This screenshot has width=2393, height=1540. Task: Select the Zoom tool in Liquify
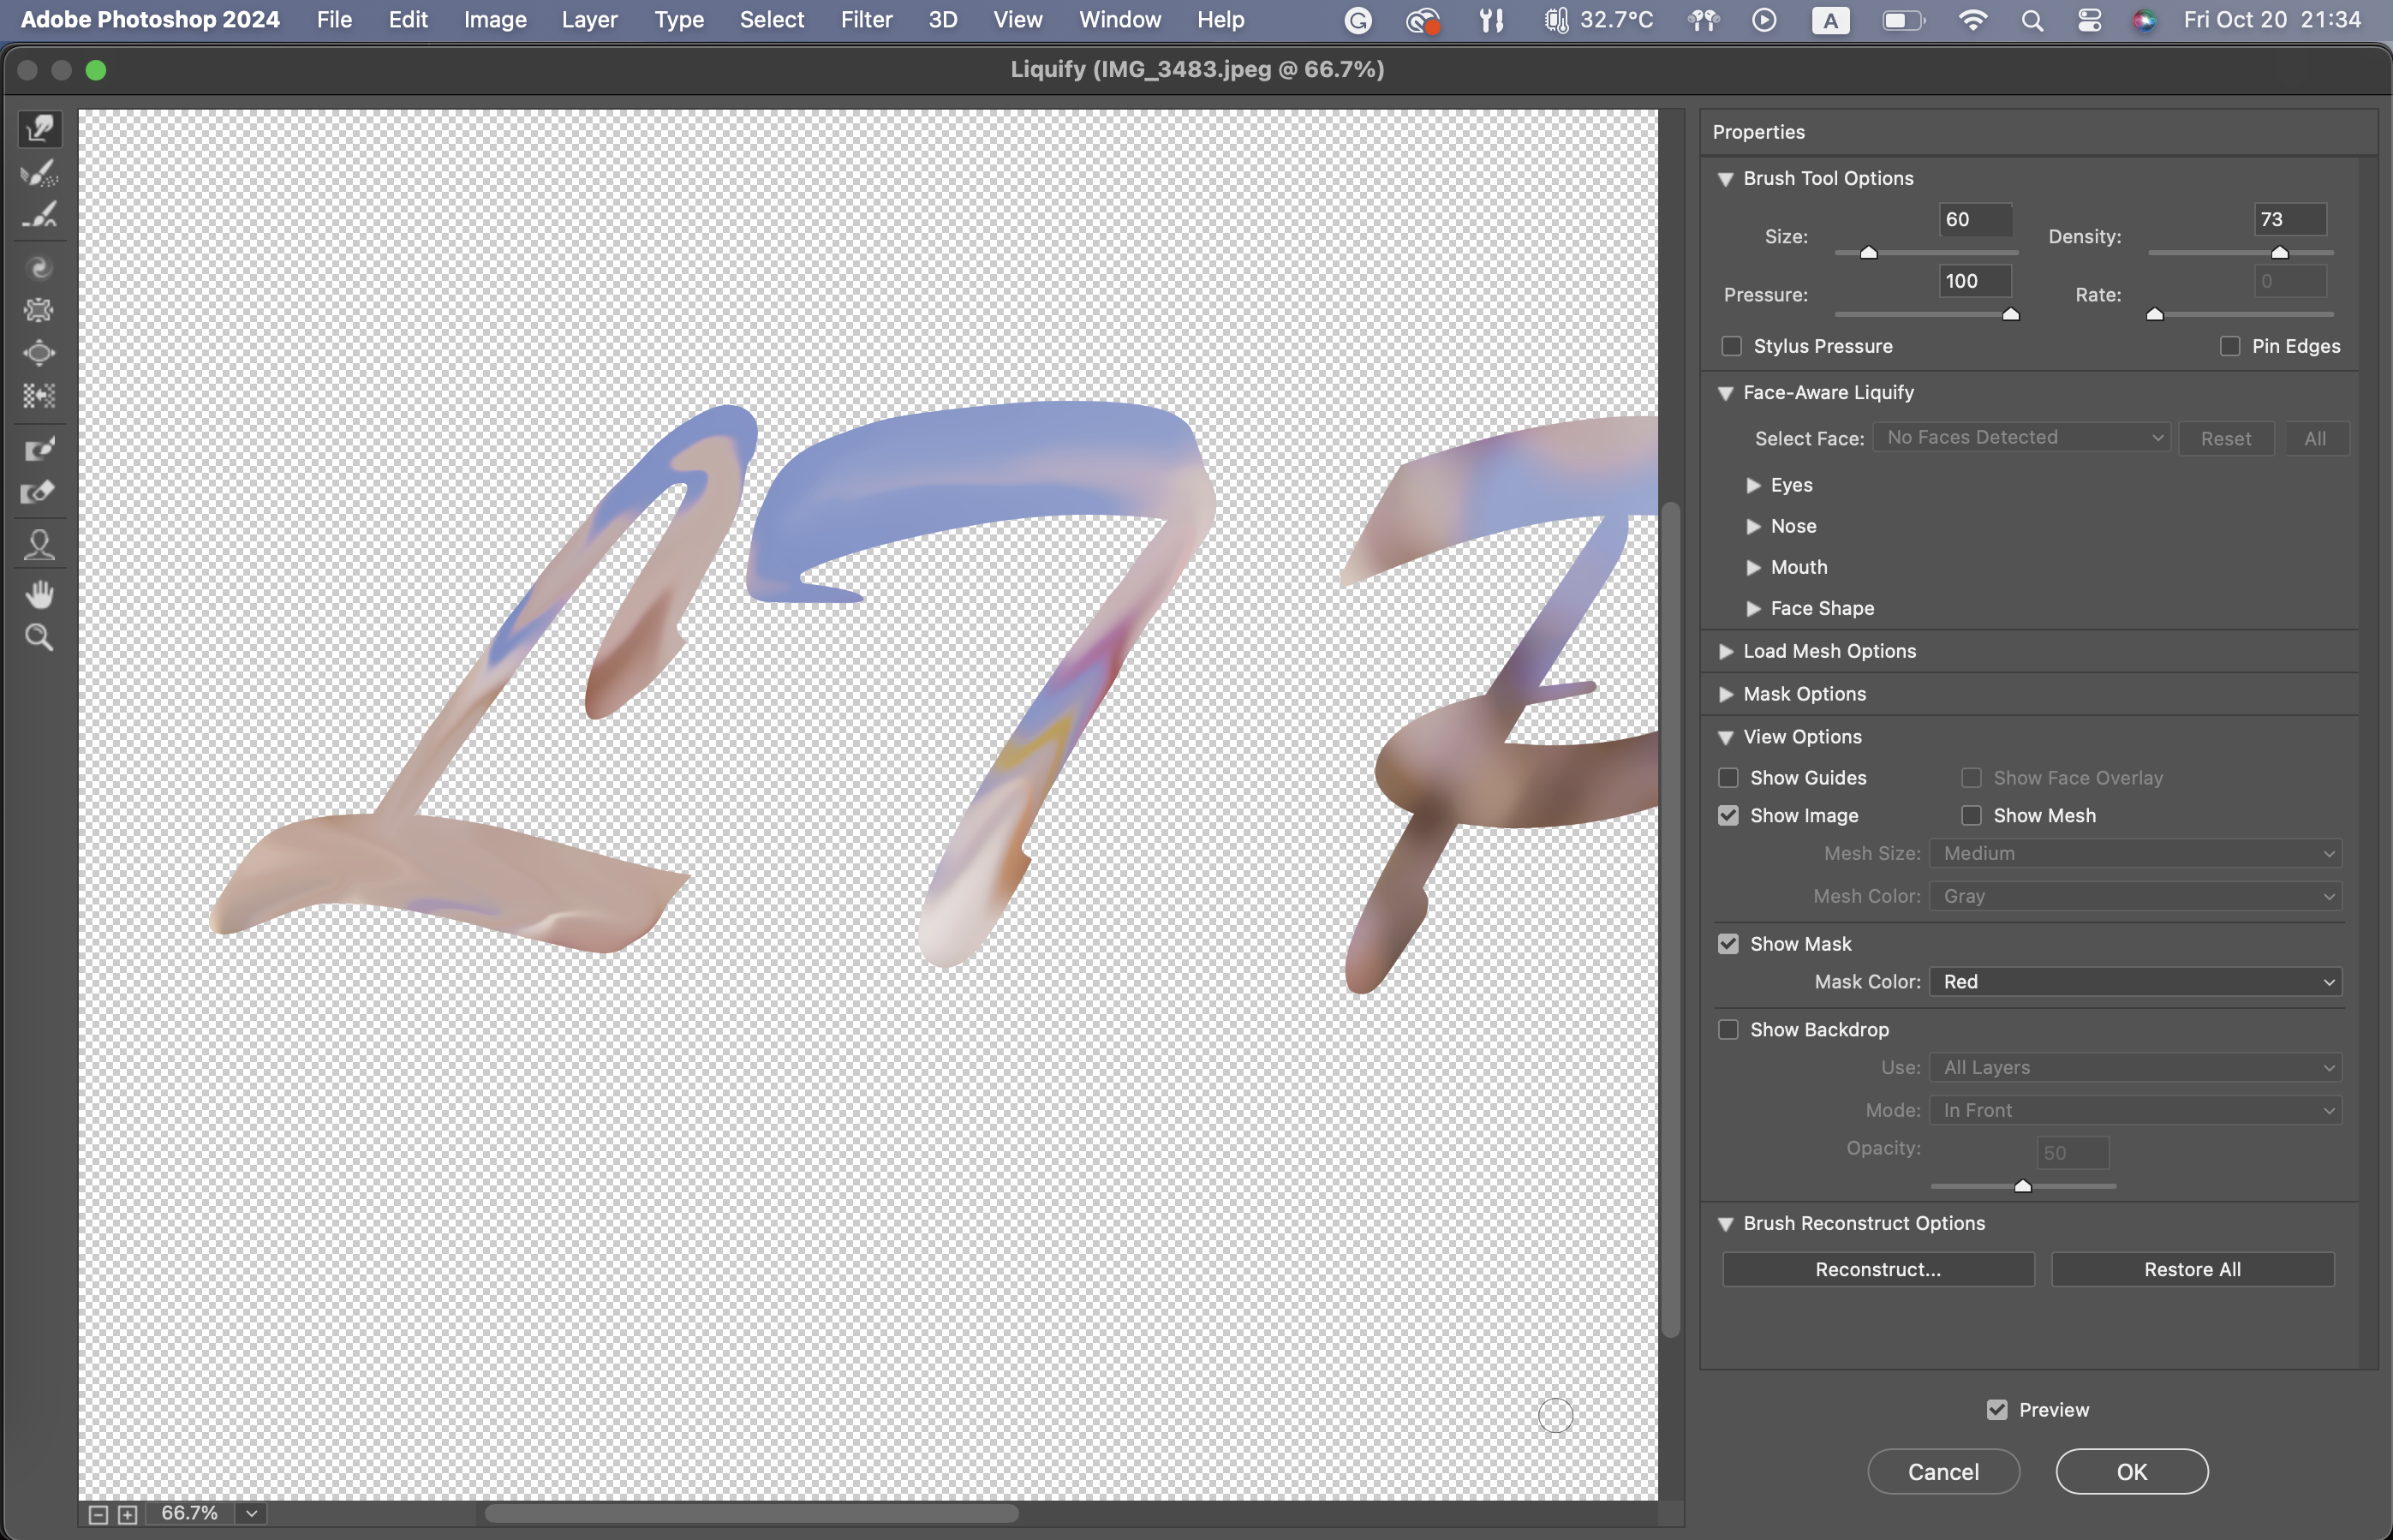[x=40, y=637]
